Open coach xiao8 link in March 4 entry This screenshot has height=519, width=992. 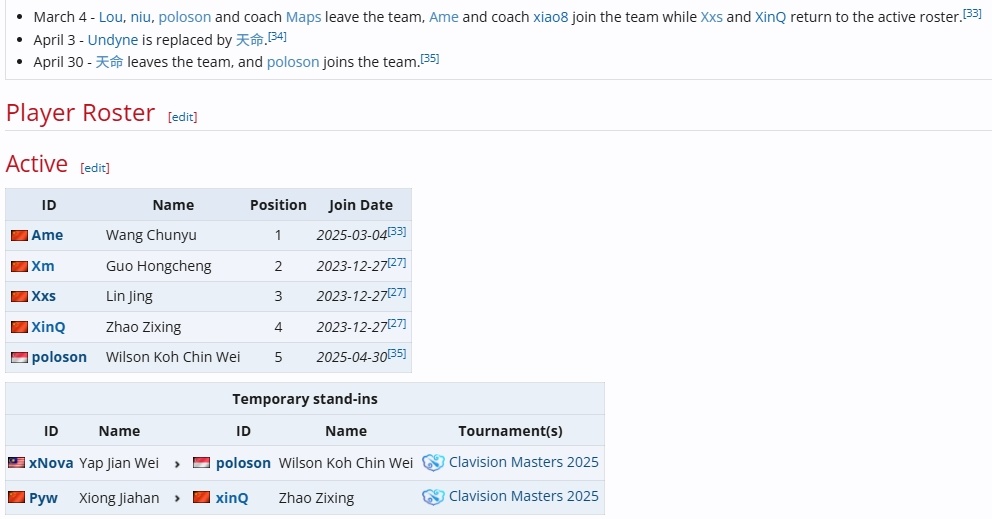550,17
